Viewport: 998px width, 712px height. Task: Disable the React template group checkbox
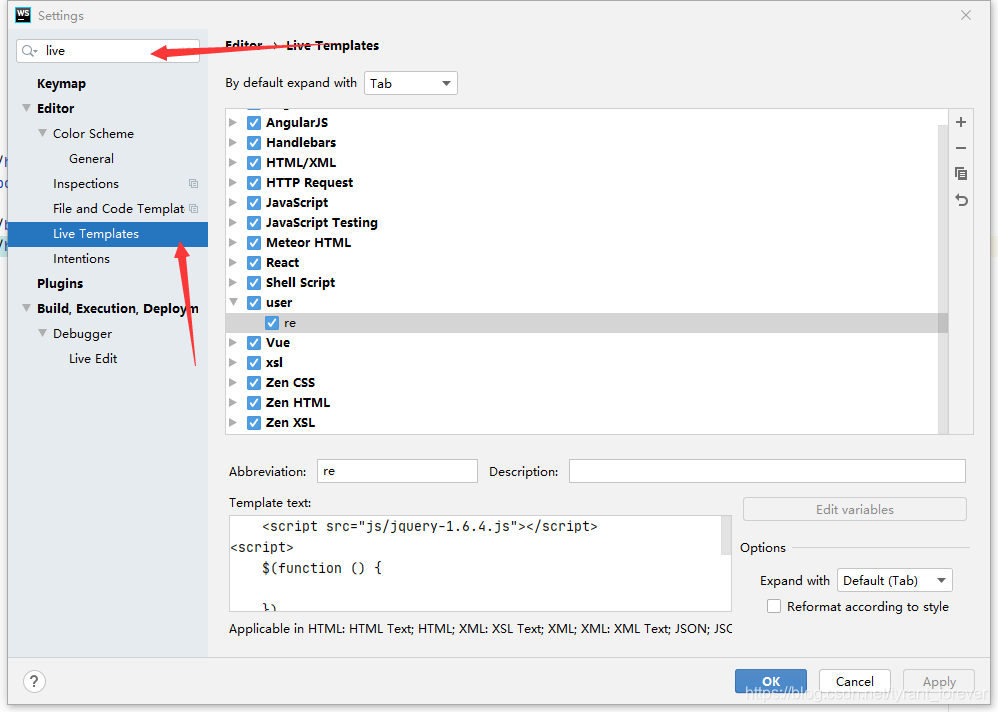(x=254, y=263)
